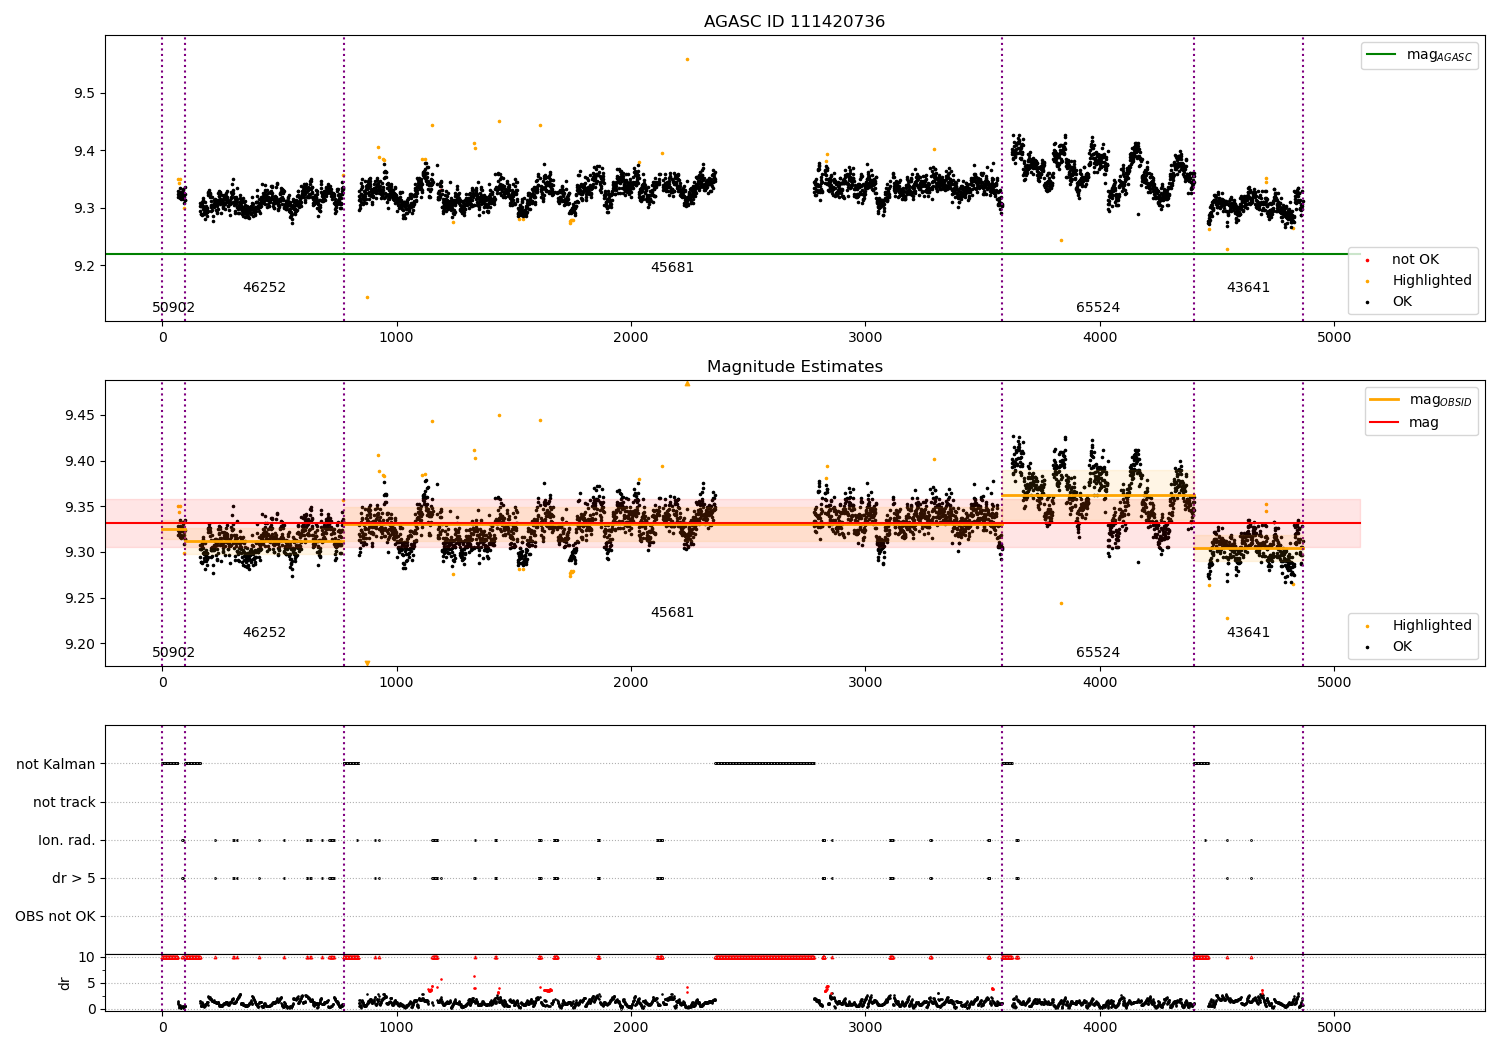The height and width of the screenshot is (1050, 1500).
Task: Click the title 'AGASC ID 111420736'
Action: coord(794,22)
